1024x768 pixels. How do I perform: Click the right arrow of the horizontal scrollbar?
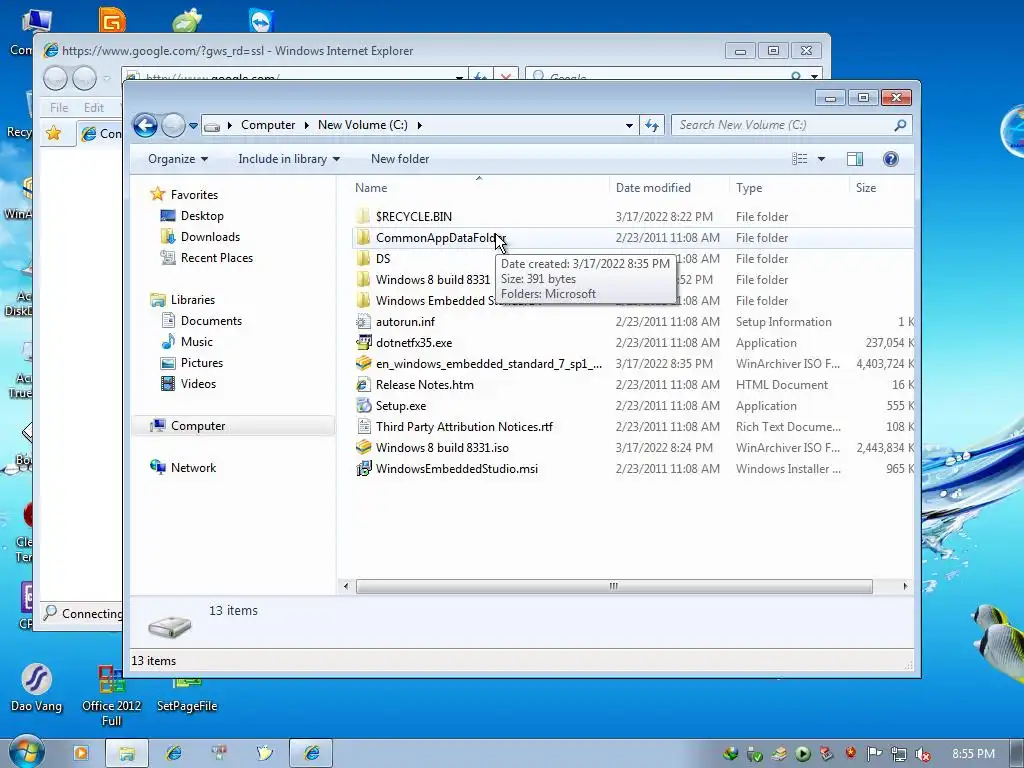905,586
